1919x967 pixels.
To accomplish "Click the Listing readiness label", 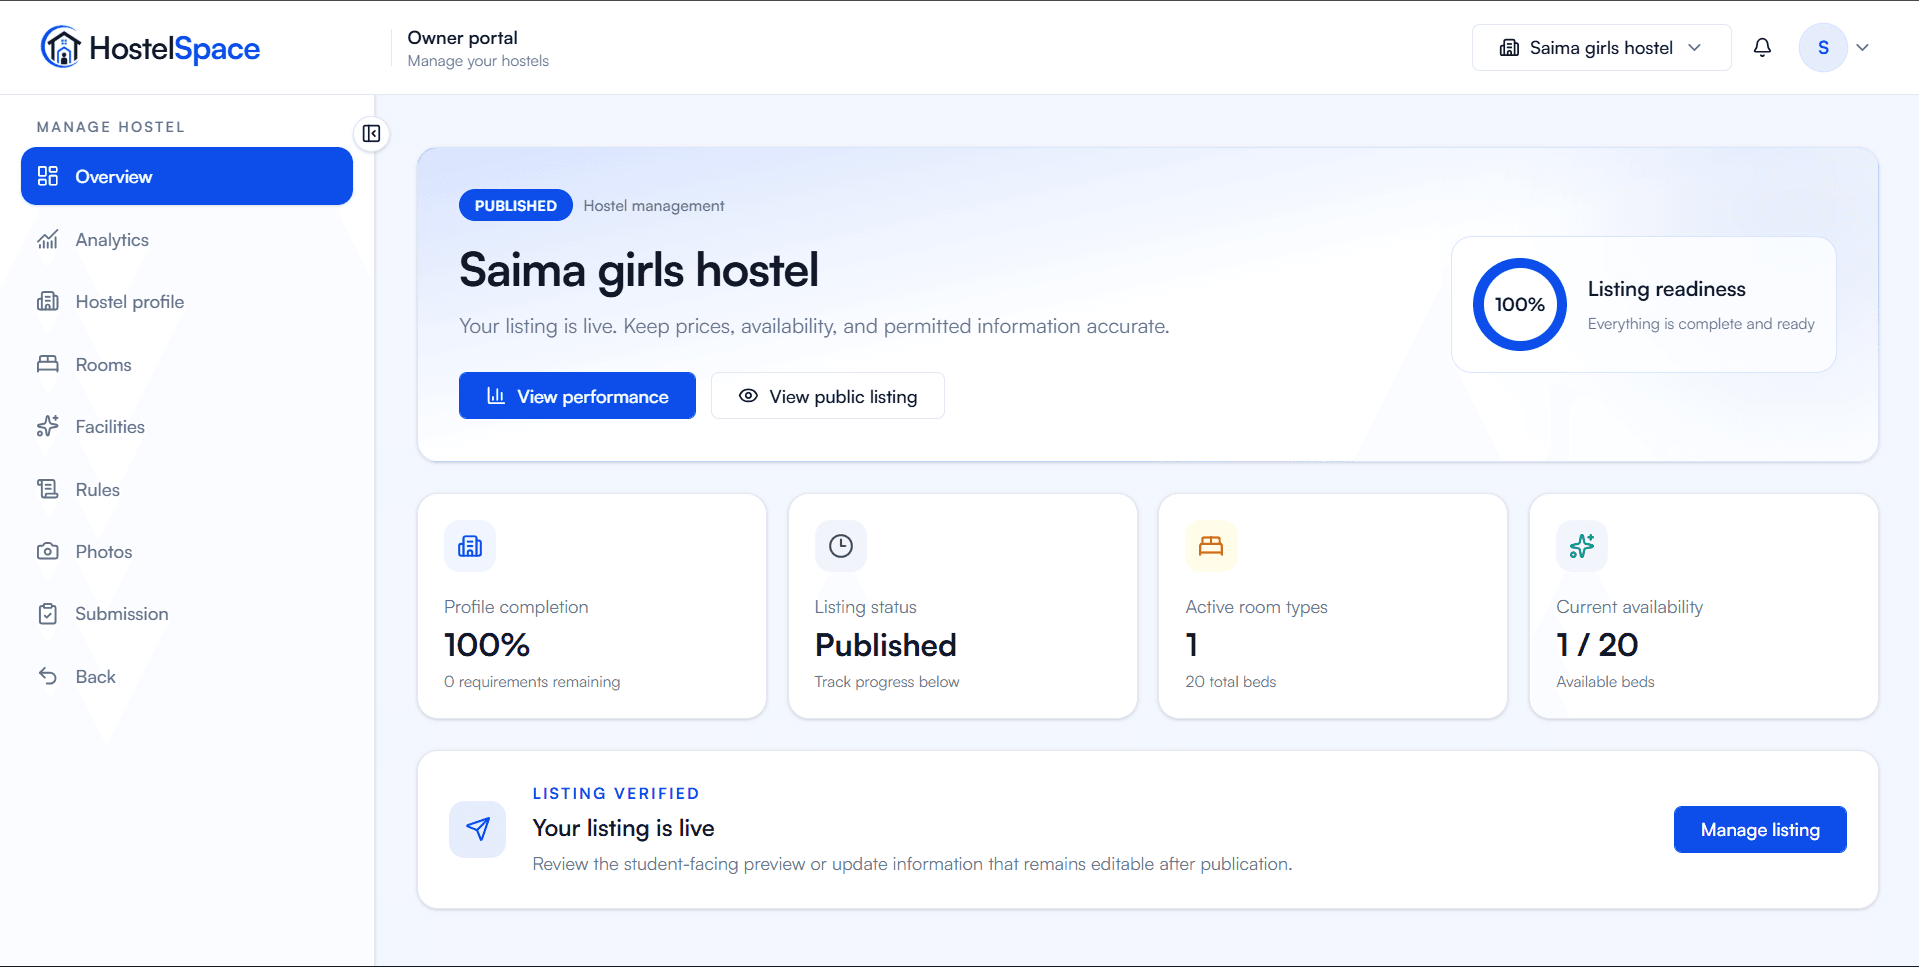I will point(1667,289).
